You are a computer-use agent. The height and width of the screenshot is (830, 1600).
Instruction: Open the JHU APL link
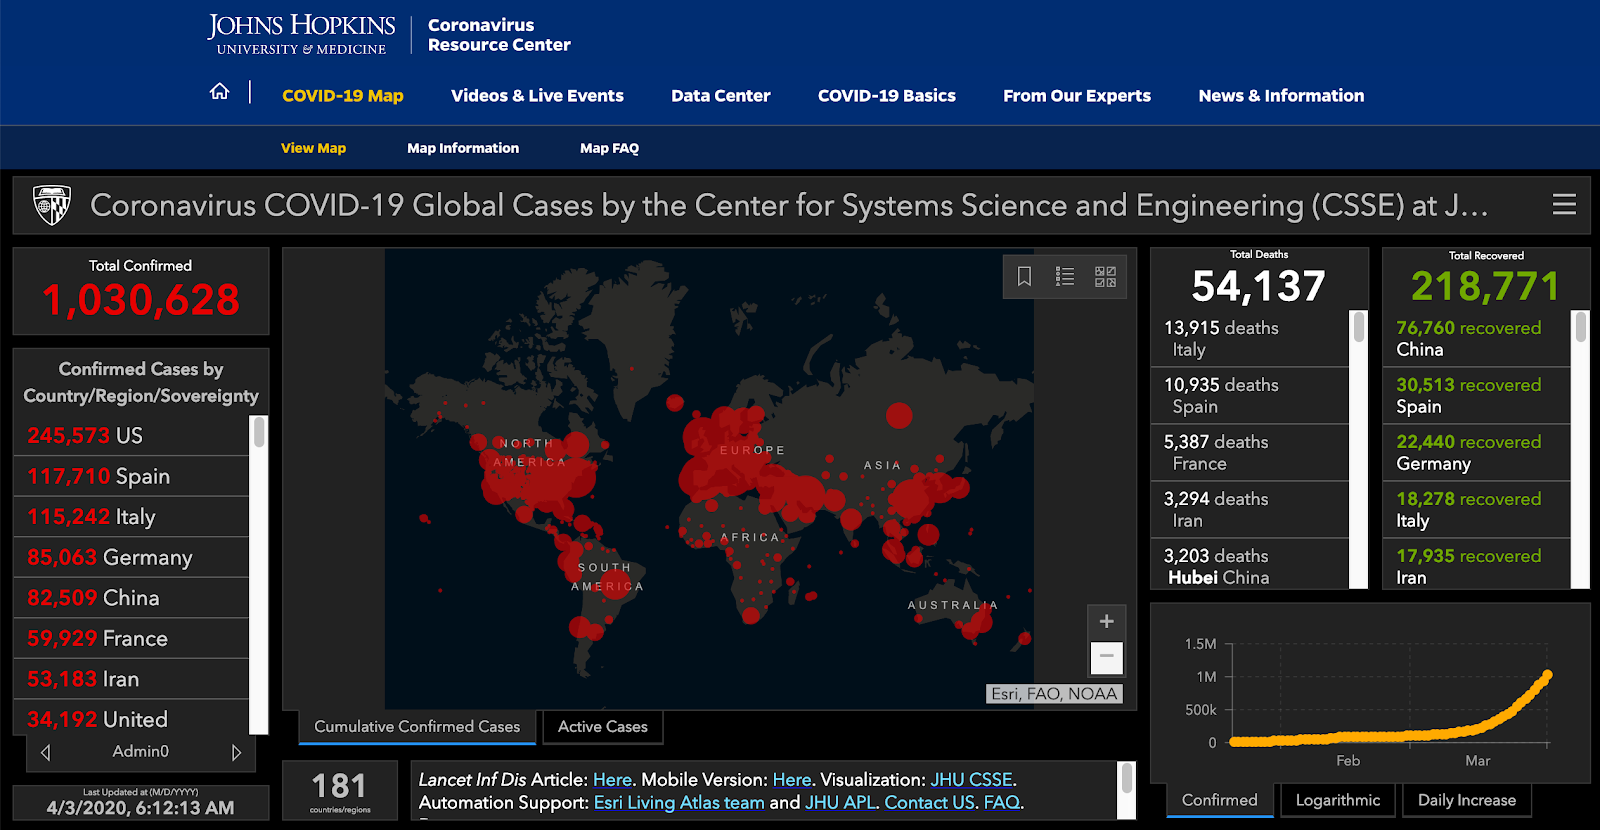(x=840, y=803)
